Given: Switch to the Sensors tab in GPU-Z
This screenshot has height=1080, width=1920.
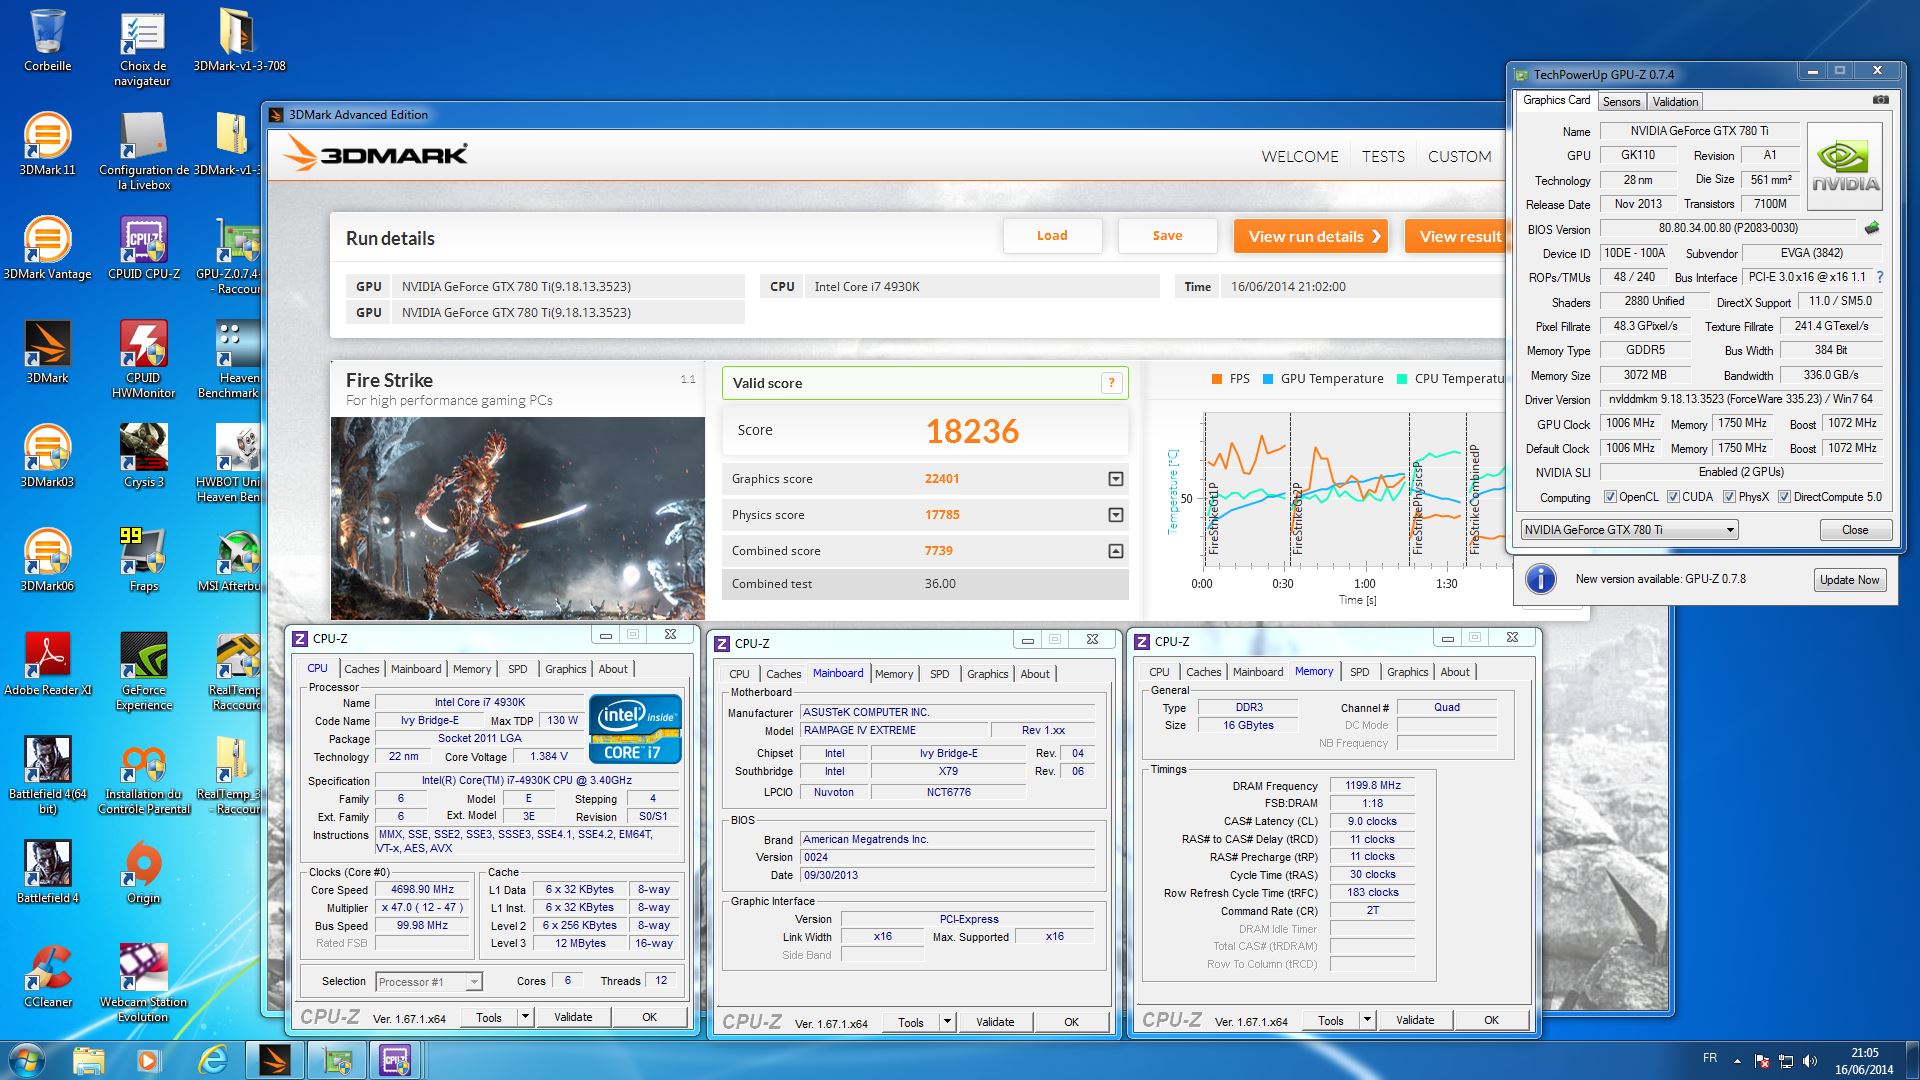Looking at the screenshot, I should [x=1621, y=102].
